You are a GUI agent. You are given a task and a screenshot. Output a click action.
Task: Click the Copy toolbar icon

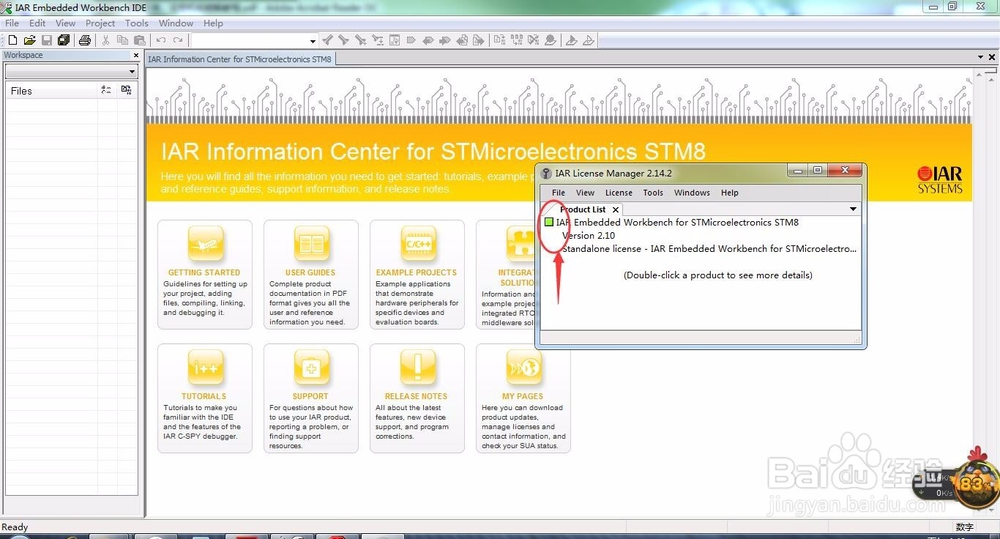pos(122,40)
